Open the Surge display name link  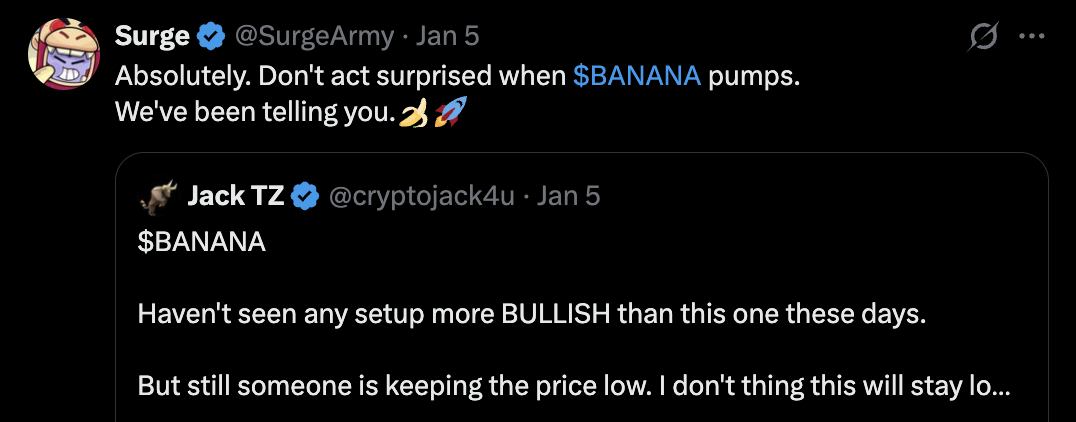pyautogui.click(x=152, y=37)
